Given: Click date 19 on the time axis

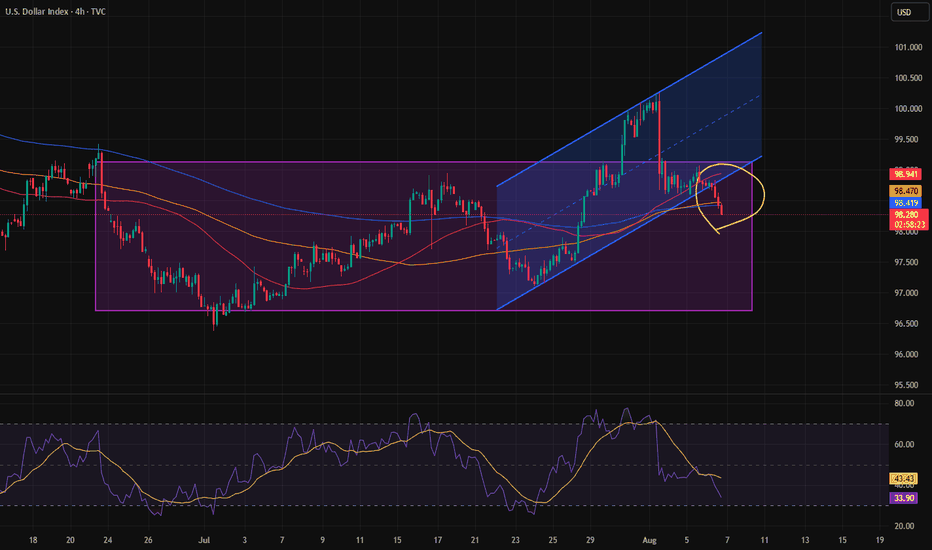Looking at the screenshot, I should click(x=880, y=540).
